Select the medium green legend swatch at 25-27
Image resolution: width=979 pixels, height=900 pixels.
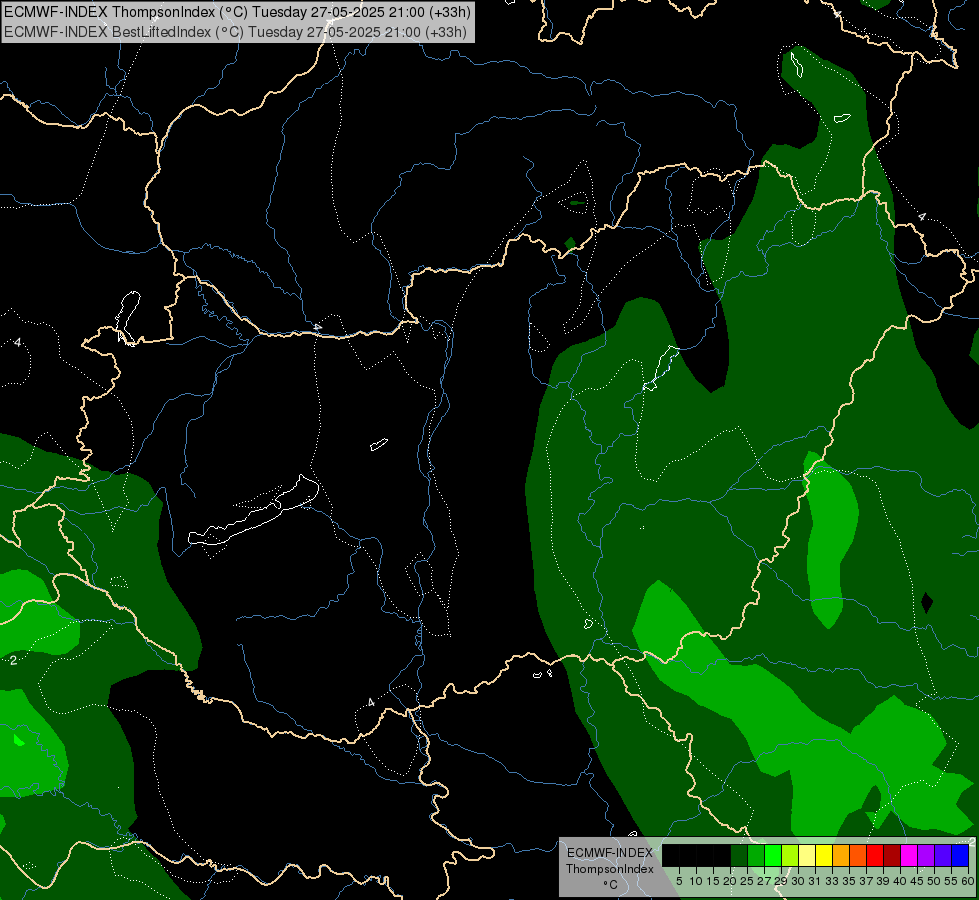pyautogui.click(x=756, y=855)
